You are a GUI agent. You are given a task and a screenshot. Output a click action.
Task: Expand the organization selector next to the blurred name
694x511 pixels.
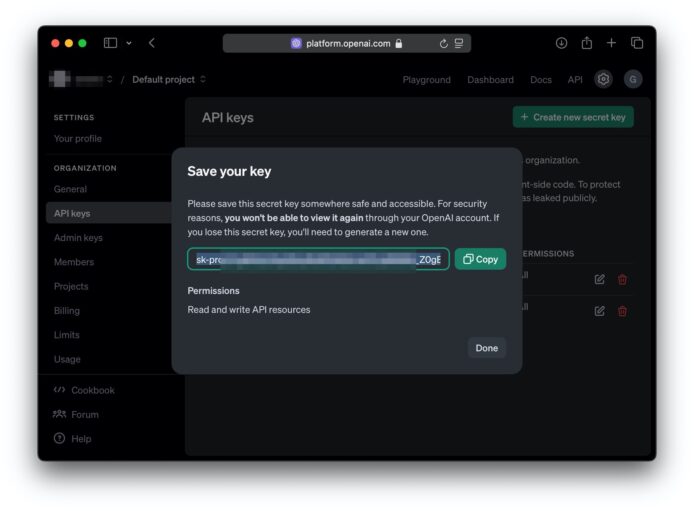click(109, 79)
